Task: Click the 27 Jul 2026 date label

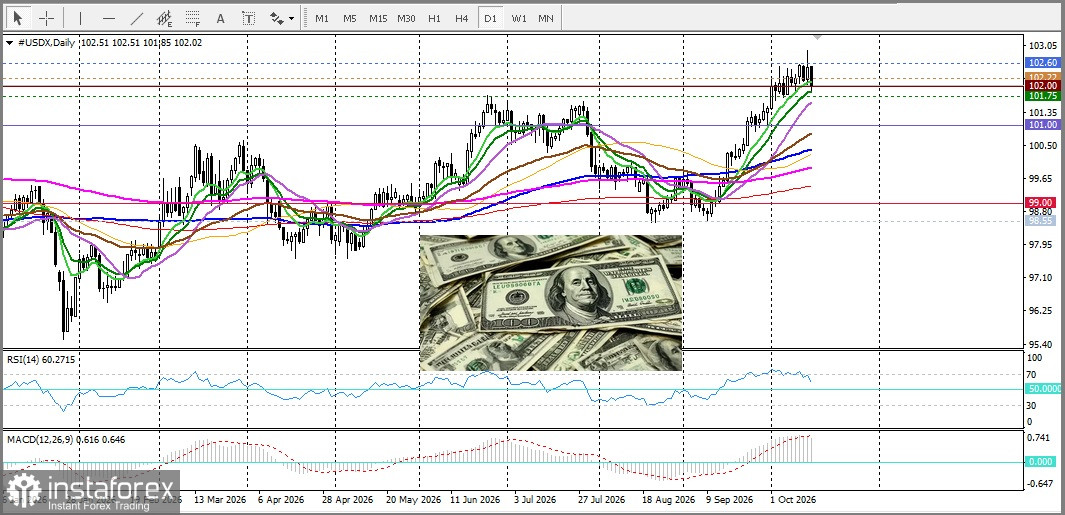Action: pos(601,499)
